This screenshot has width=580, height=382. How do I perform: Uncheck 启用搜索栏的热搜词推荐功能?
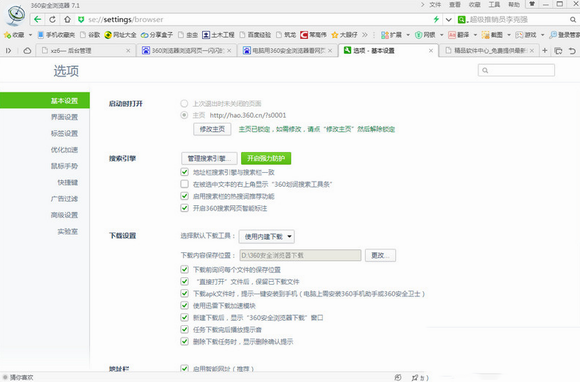185,196
